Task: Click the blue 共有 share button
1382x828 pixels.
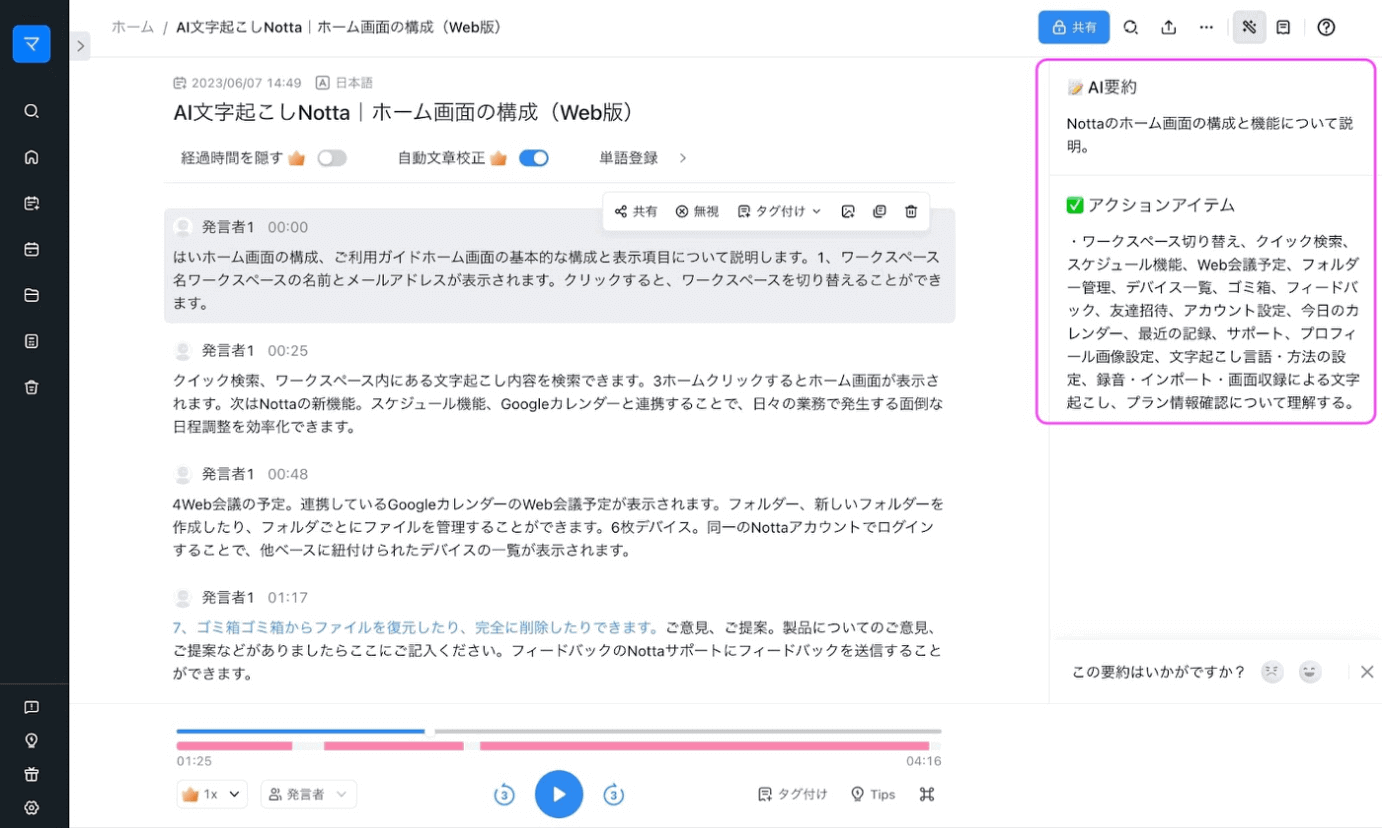Action: [1073, 27]
